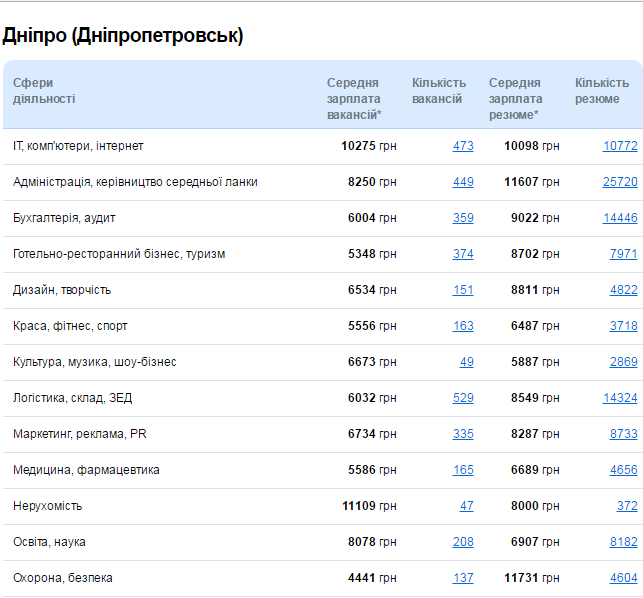Select the 'IT, комп'ютери, інтернет' row label
The image size is (643, 598).
78,146
